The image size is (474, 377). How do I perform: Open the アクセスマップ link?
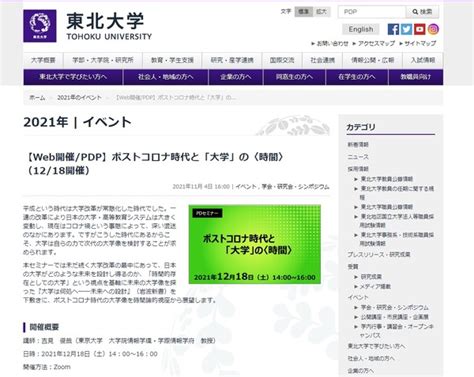click(376, 43)
